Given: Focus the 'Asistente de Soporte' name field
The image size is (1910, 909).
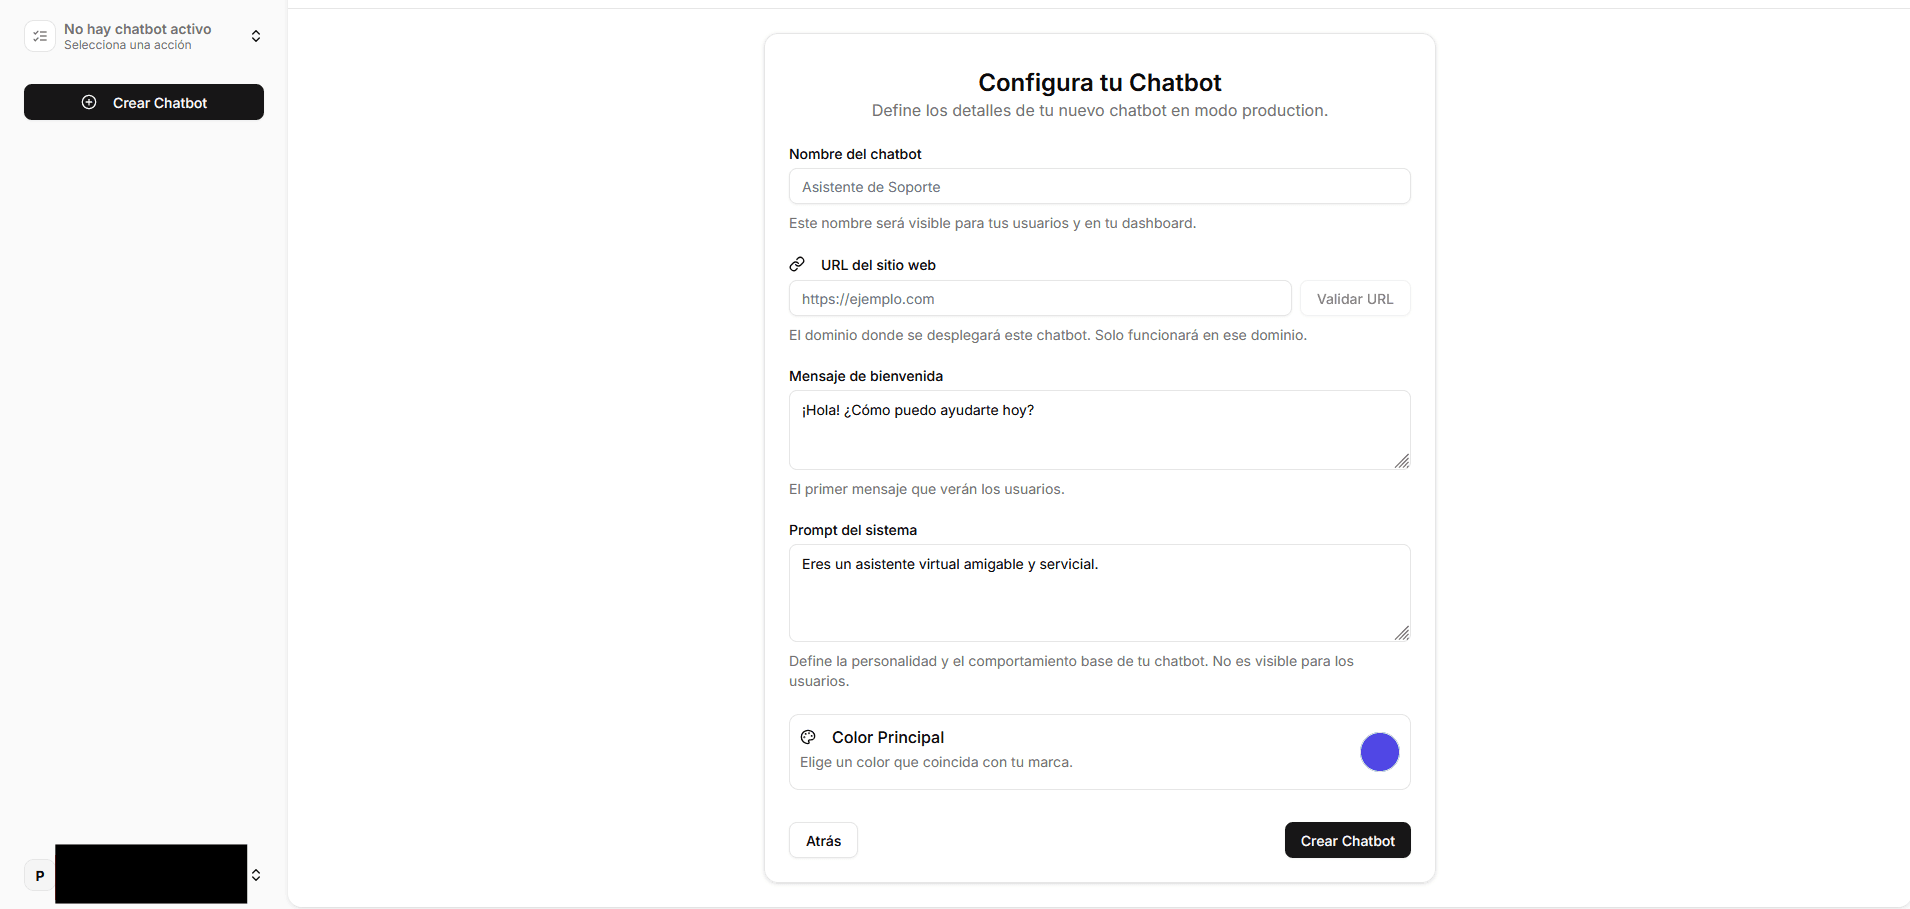Looking at the screenshot, I should 1098,186.
